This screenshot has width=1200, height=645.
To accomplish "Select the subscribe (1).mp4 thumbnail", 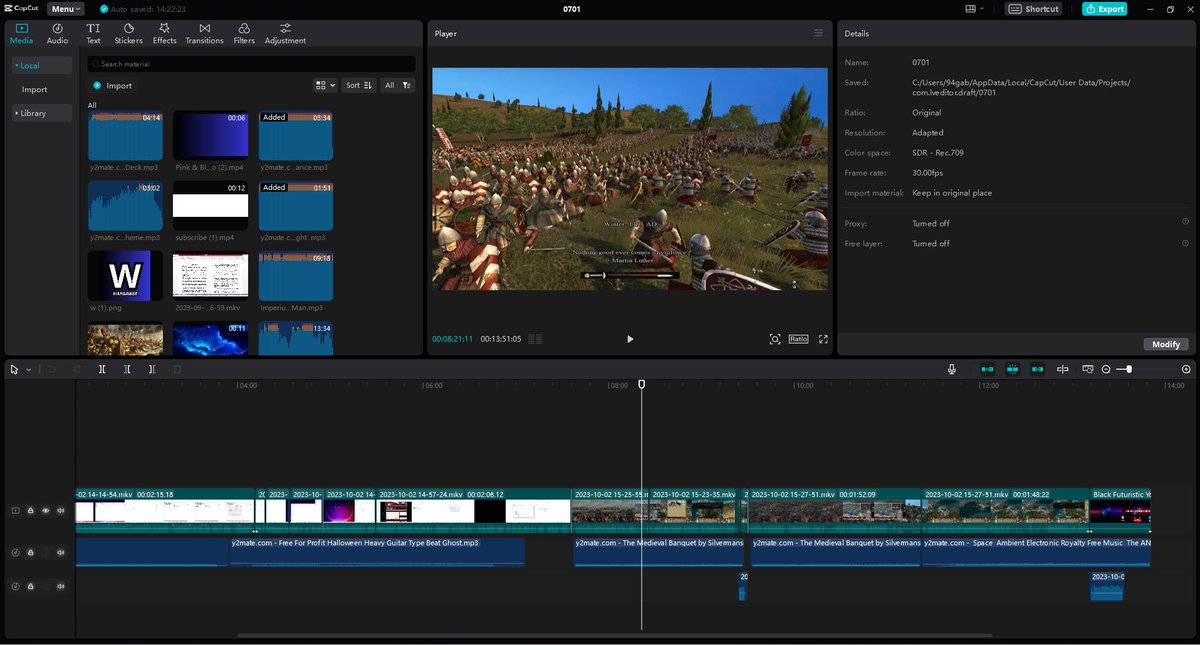I will coord(210,206).
